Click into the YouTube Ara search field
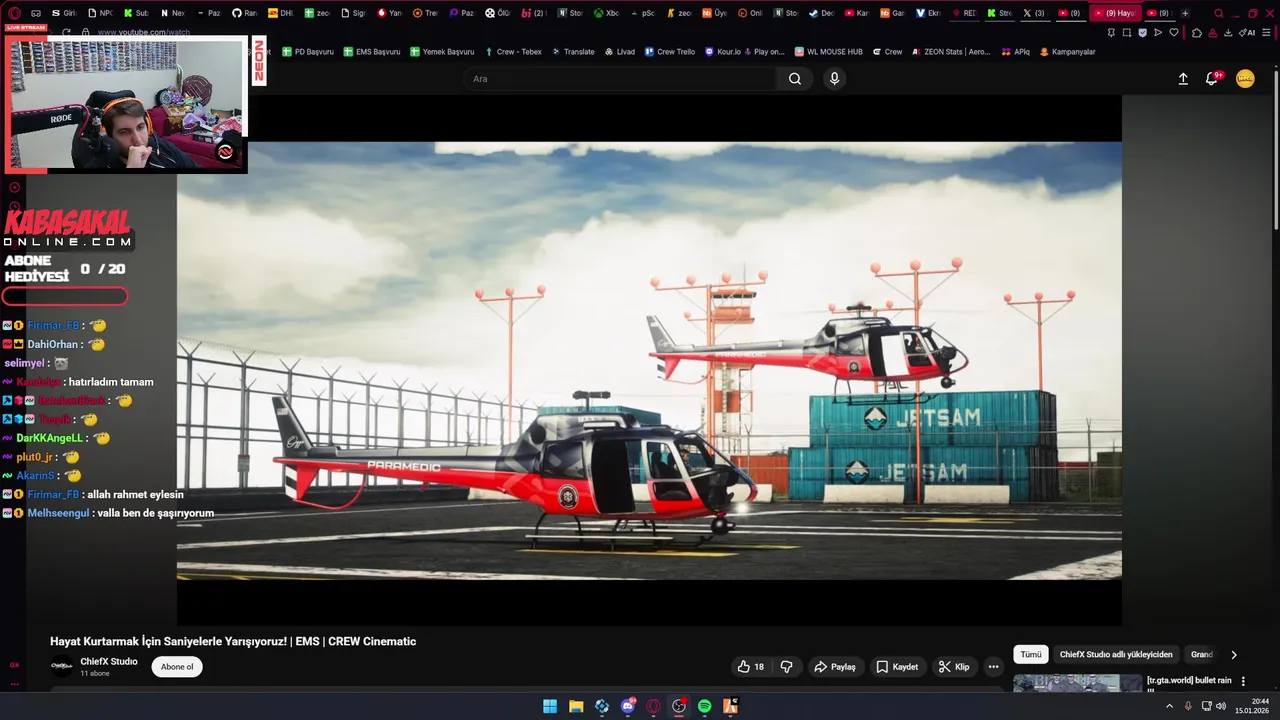 click(x=620, y=79)
